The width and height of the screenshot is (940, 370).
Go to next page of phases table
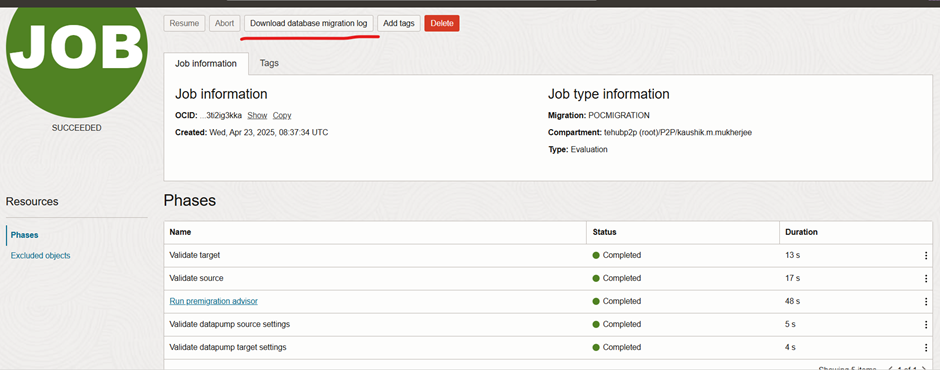coord(924,368)
